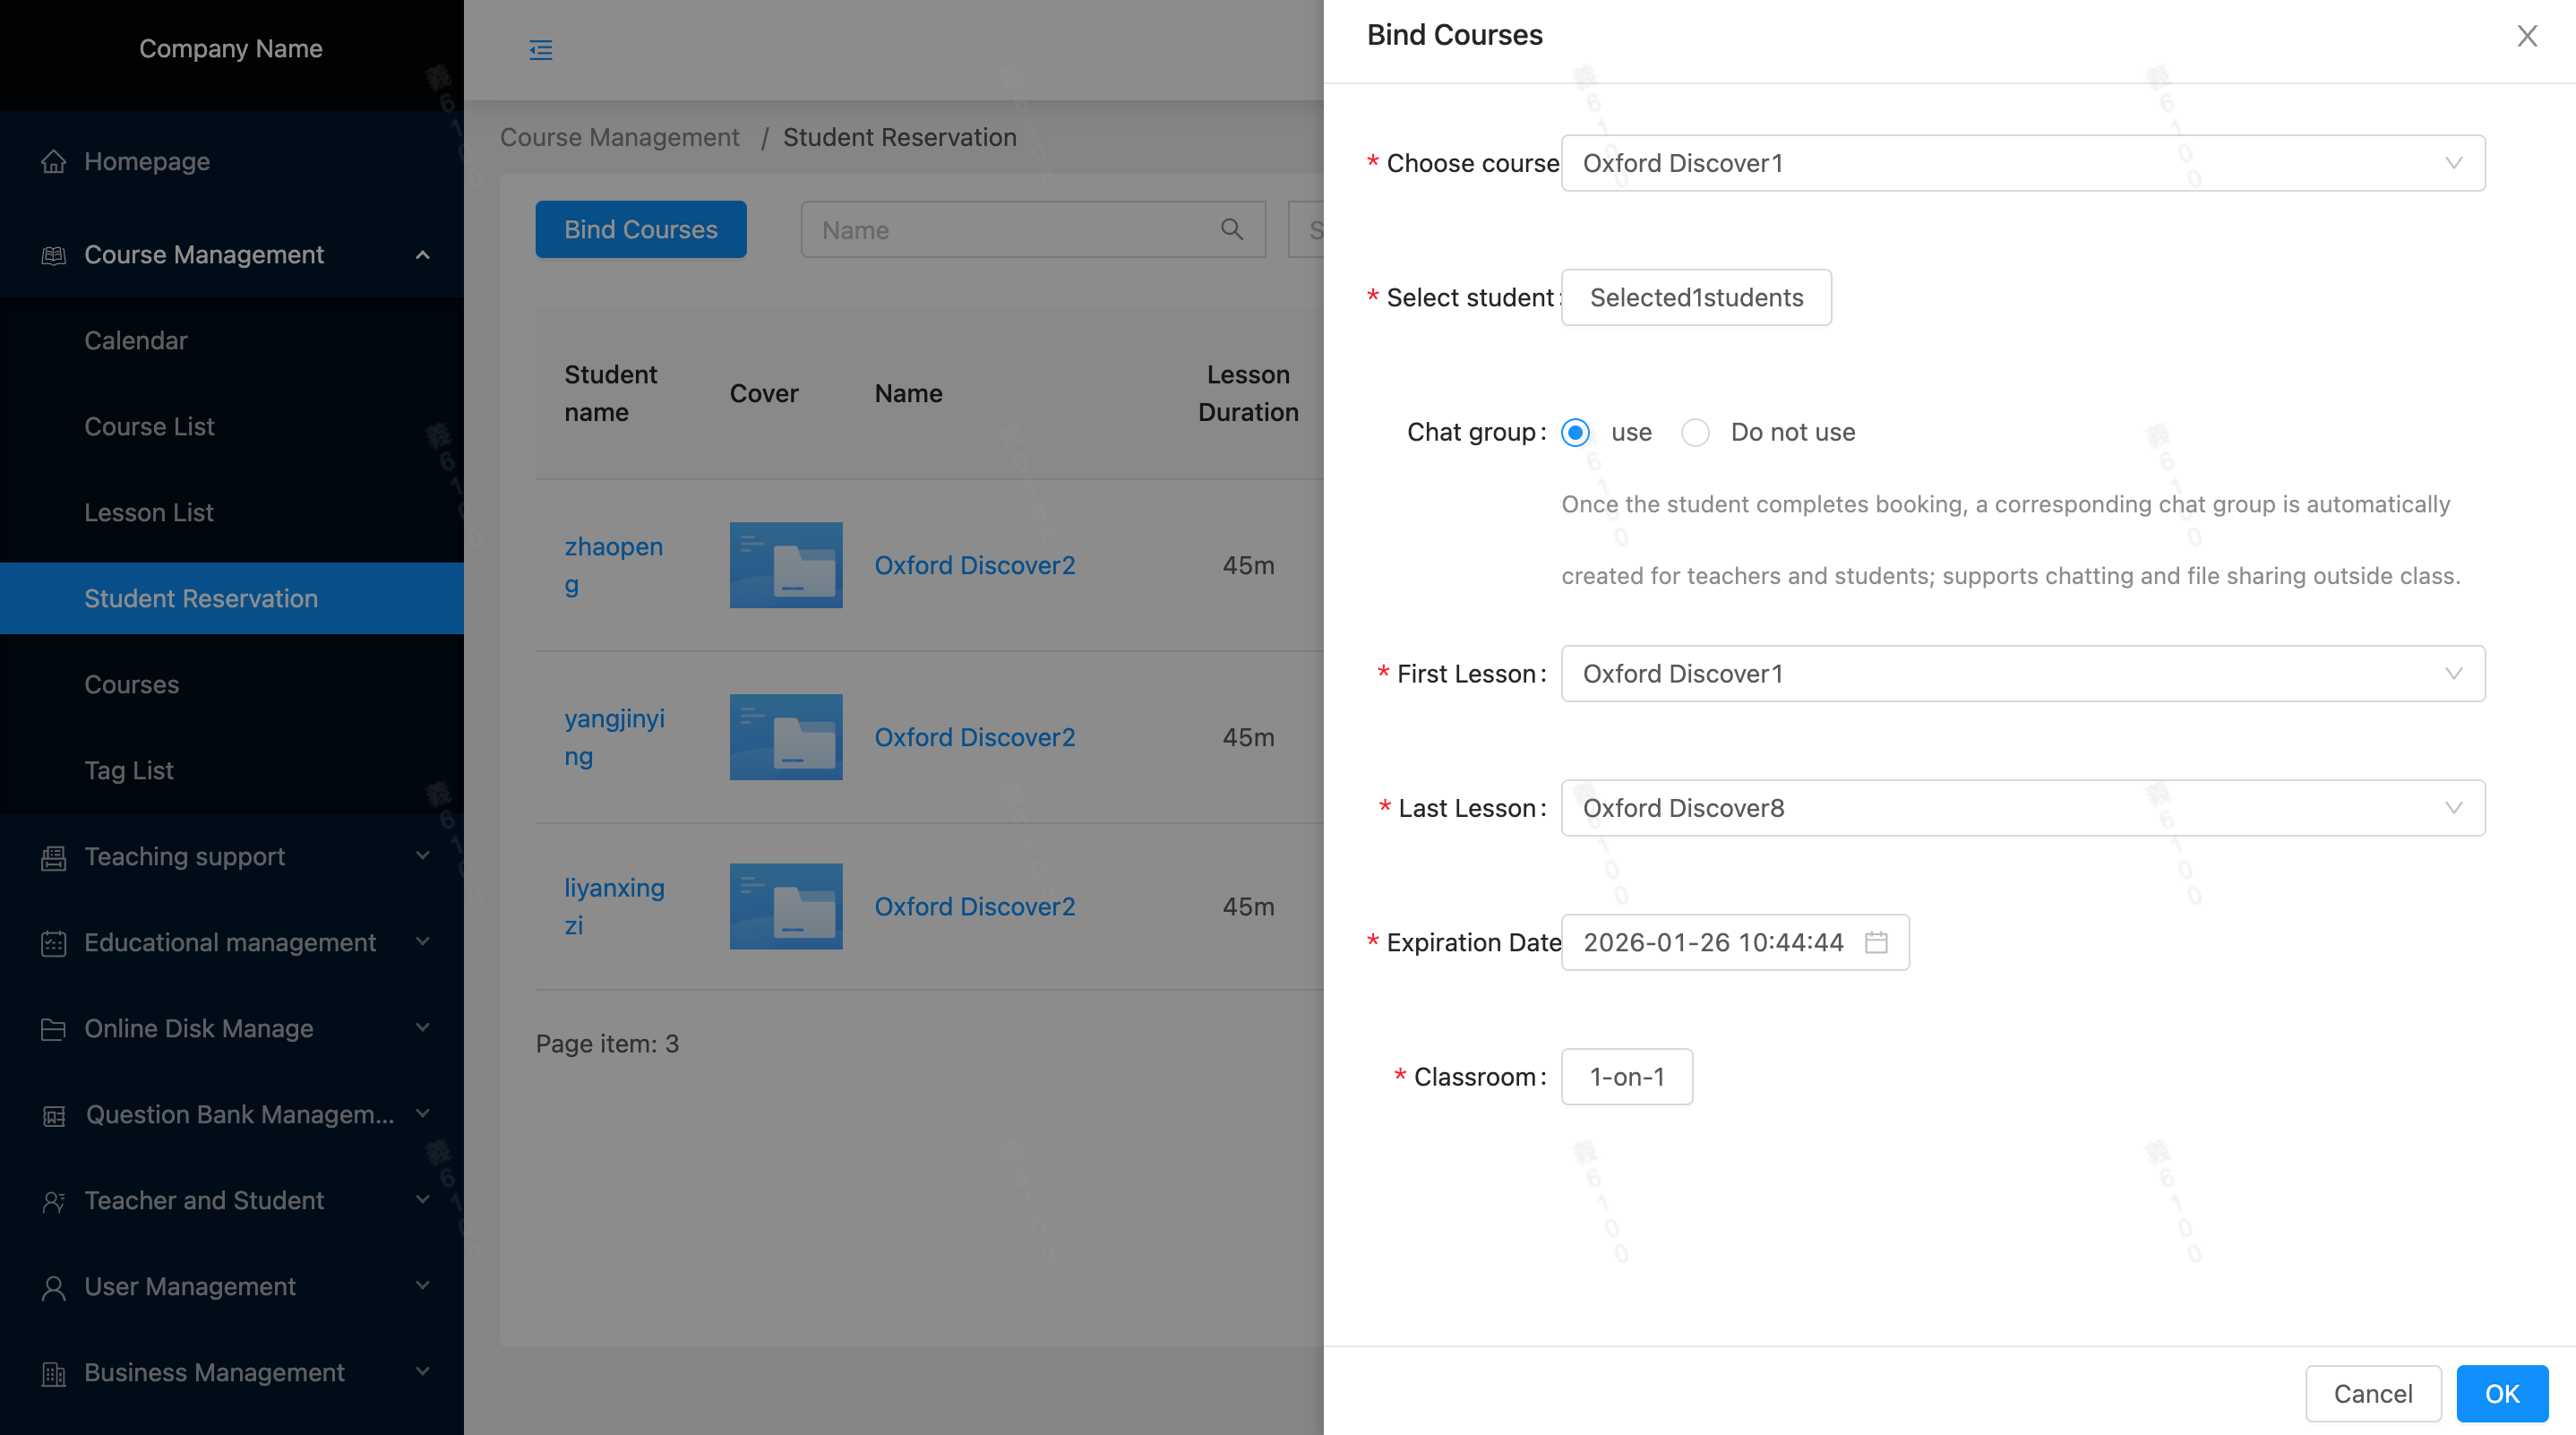Select the 'use' chat group radio button
The image size is (2576, 1435).
point(1575,432)
